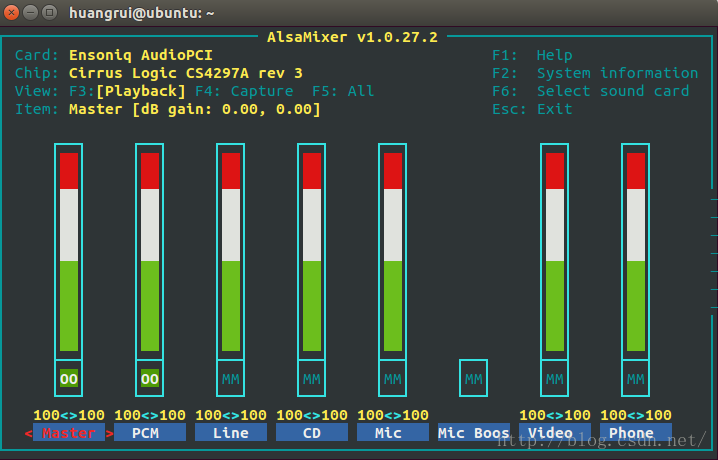The height and width of the screenshot is (460, 718).
Task: Select the Phone channel label
Action: 636,433
